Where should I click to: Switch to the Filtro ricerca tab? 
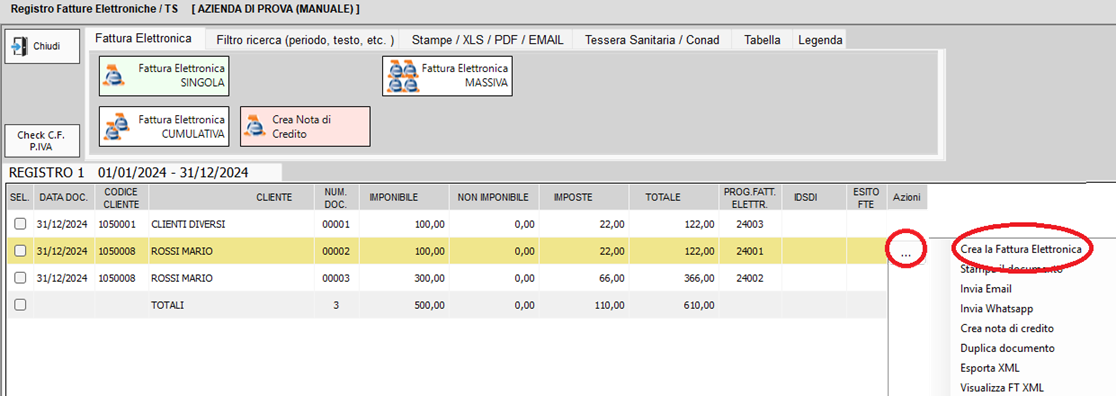point(305,40)
